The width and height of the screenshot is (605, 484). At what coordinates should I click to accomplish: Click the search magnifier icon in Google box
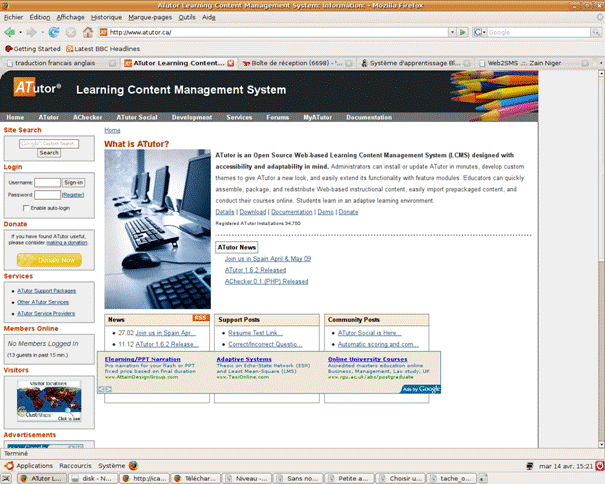click(596, 32)
